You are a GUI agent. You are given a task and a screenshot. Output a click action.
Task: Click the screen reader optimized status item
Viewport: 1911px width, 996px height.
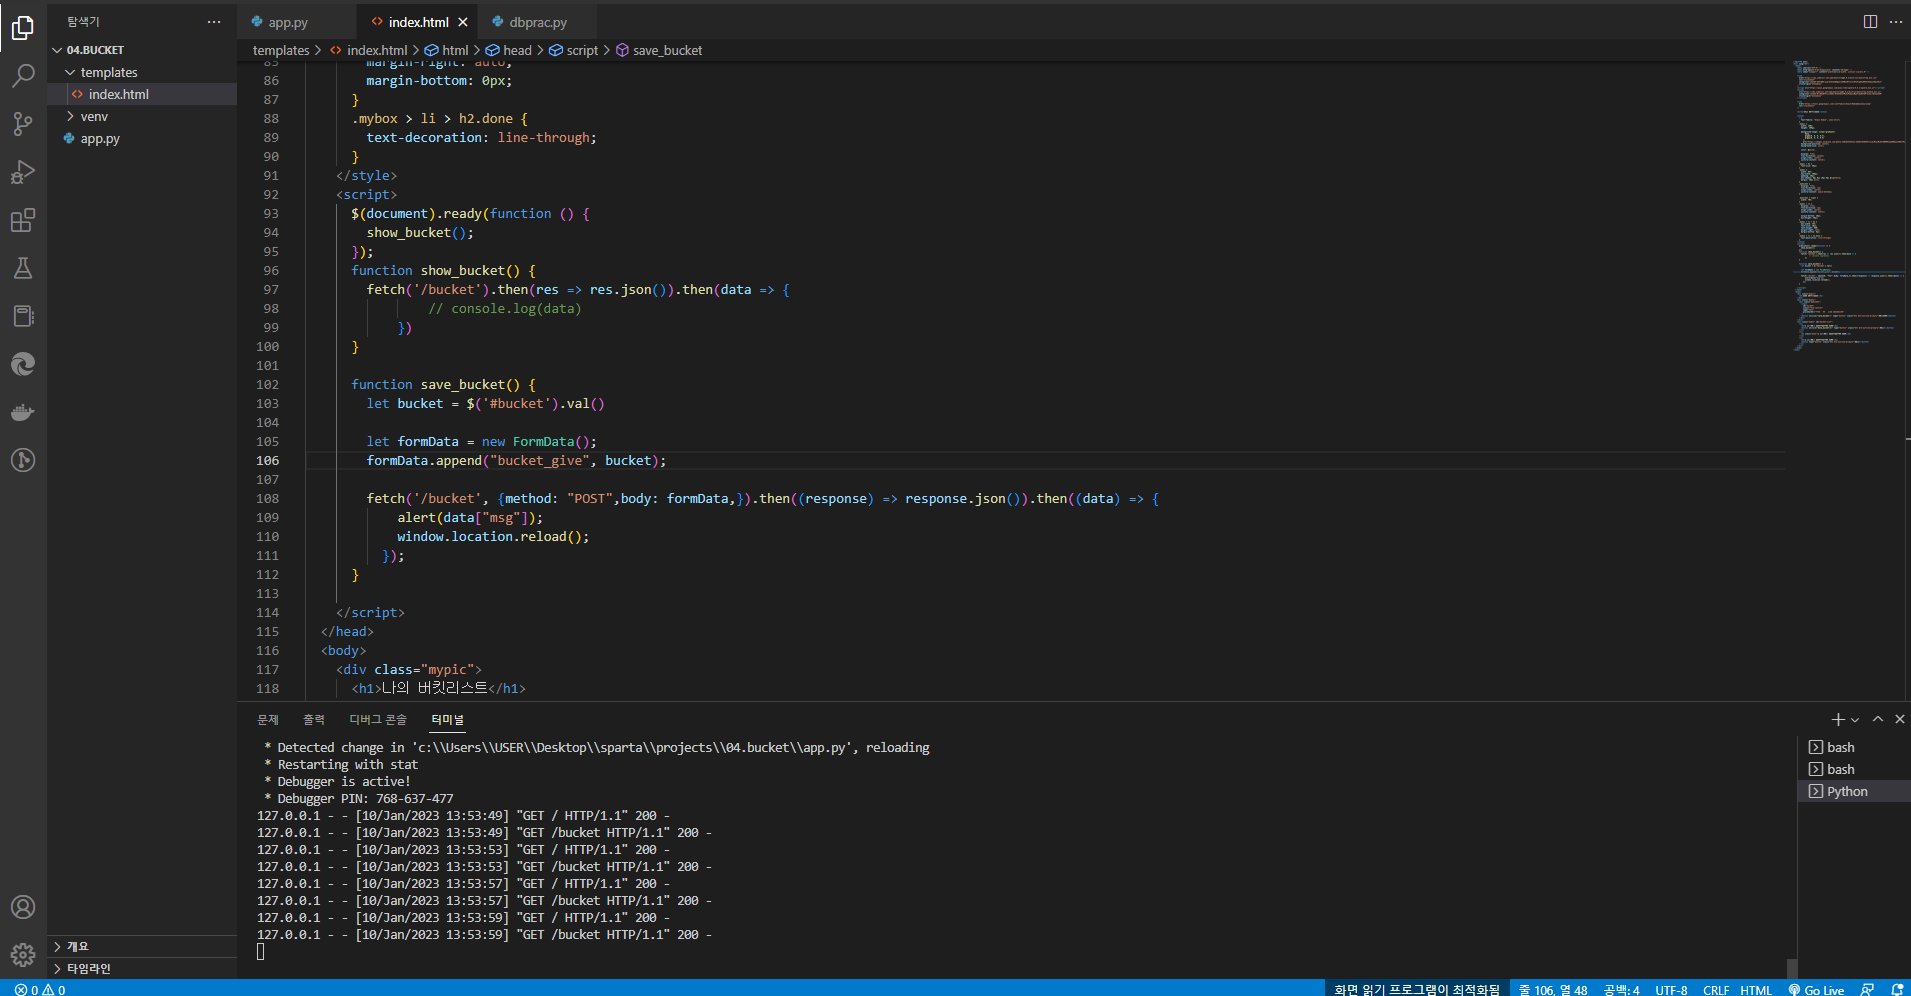[1416, 990]
